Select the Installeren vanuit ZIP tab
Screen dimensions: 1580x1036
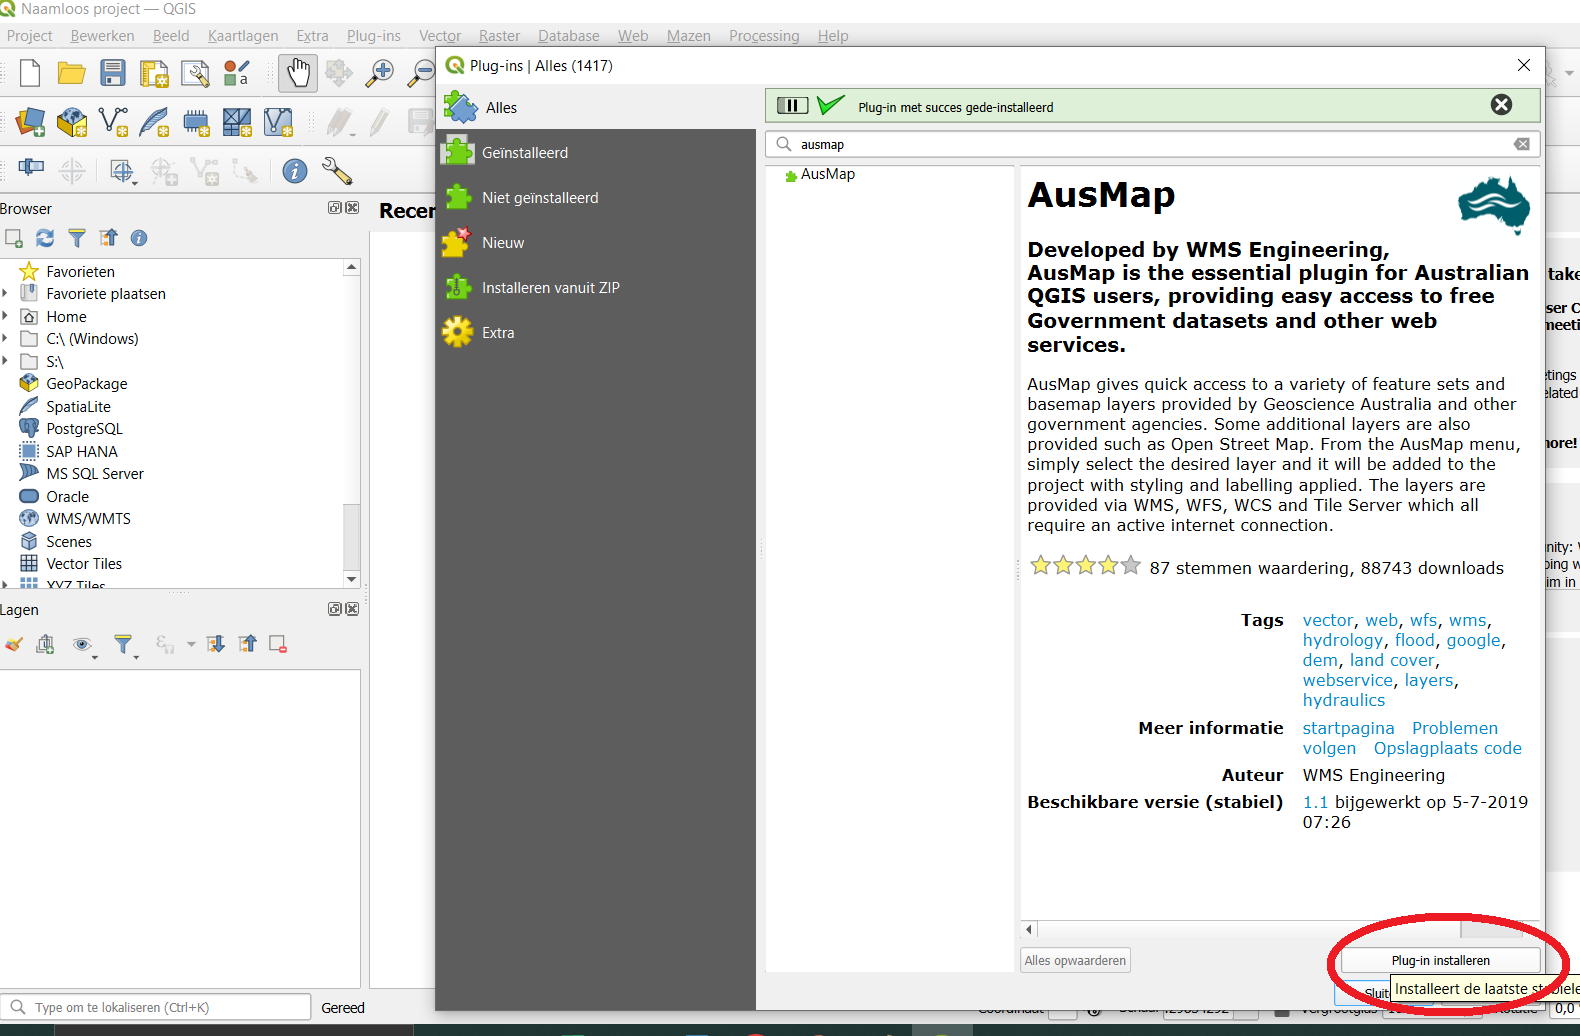pos(550,288)
